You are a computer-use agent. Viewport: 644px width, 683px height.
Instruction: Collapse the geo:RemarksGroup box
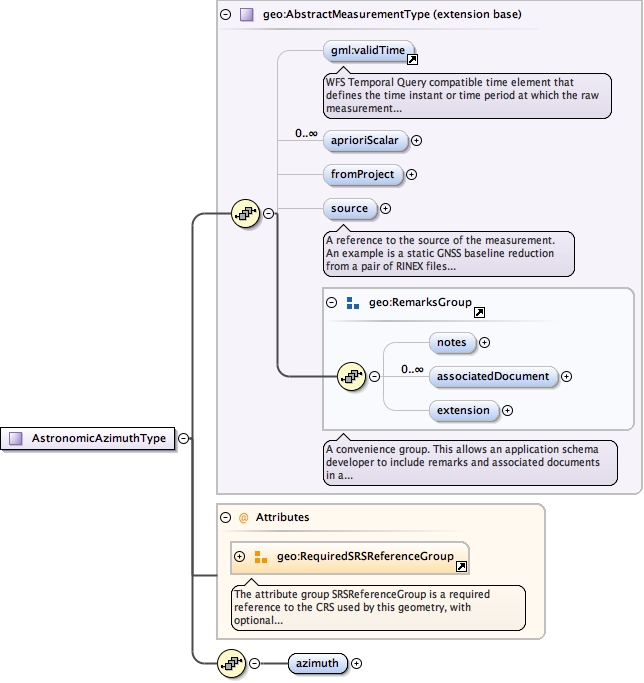[x=332, y=302]
